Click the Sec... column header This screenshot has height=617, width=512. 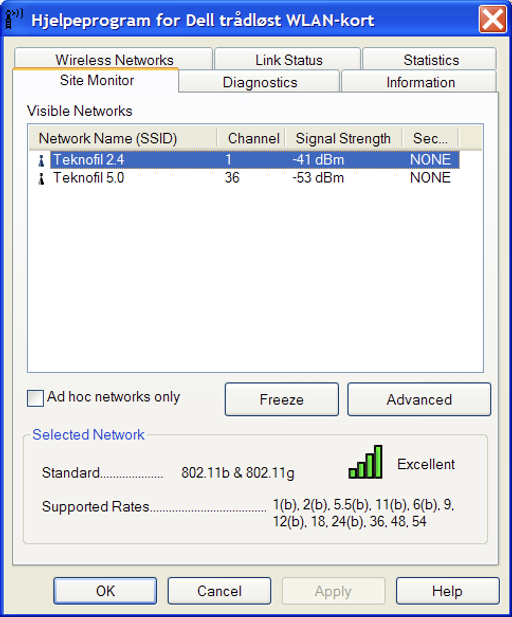click(x=430, y=138)
